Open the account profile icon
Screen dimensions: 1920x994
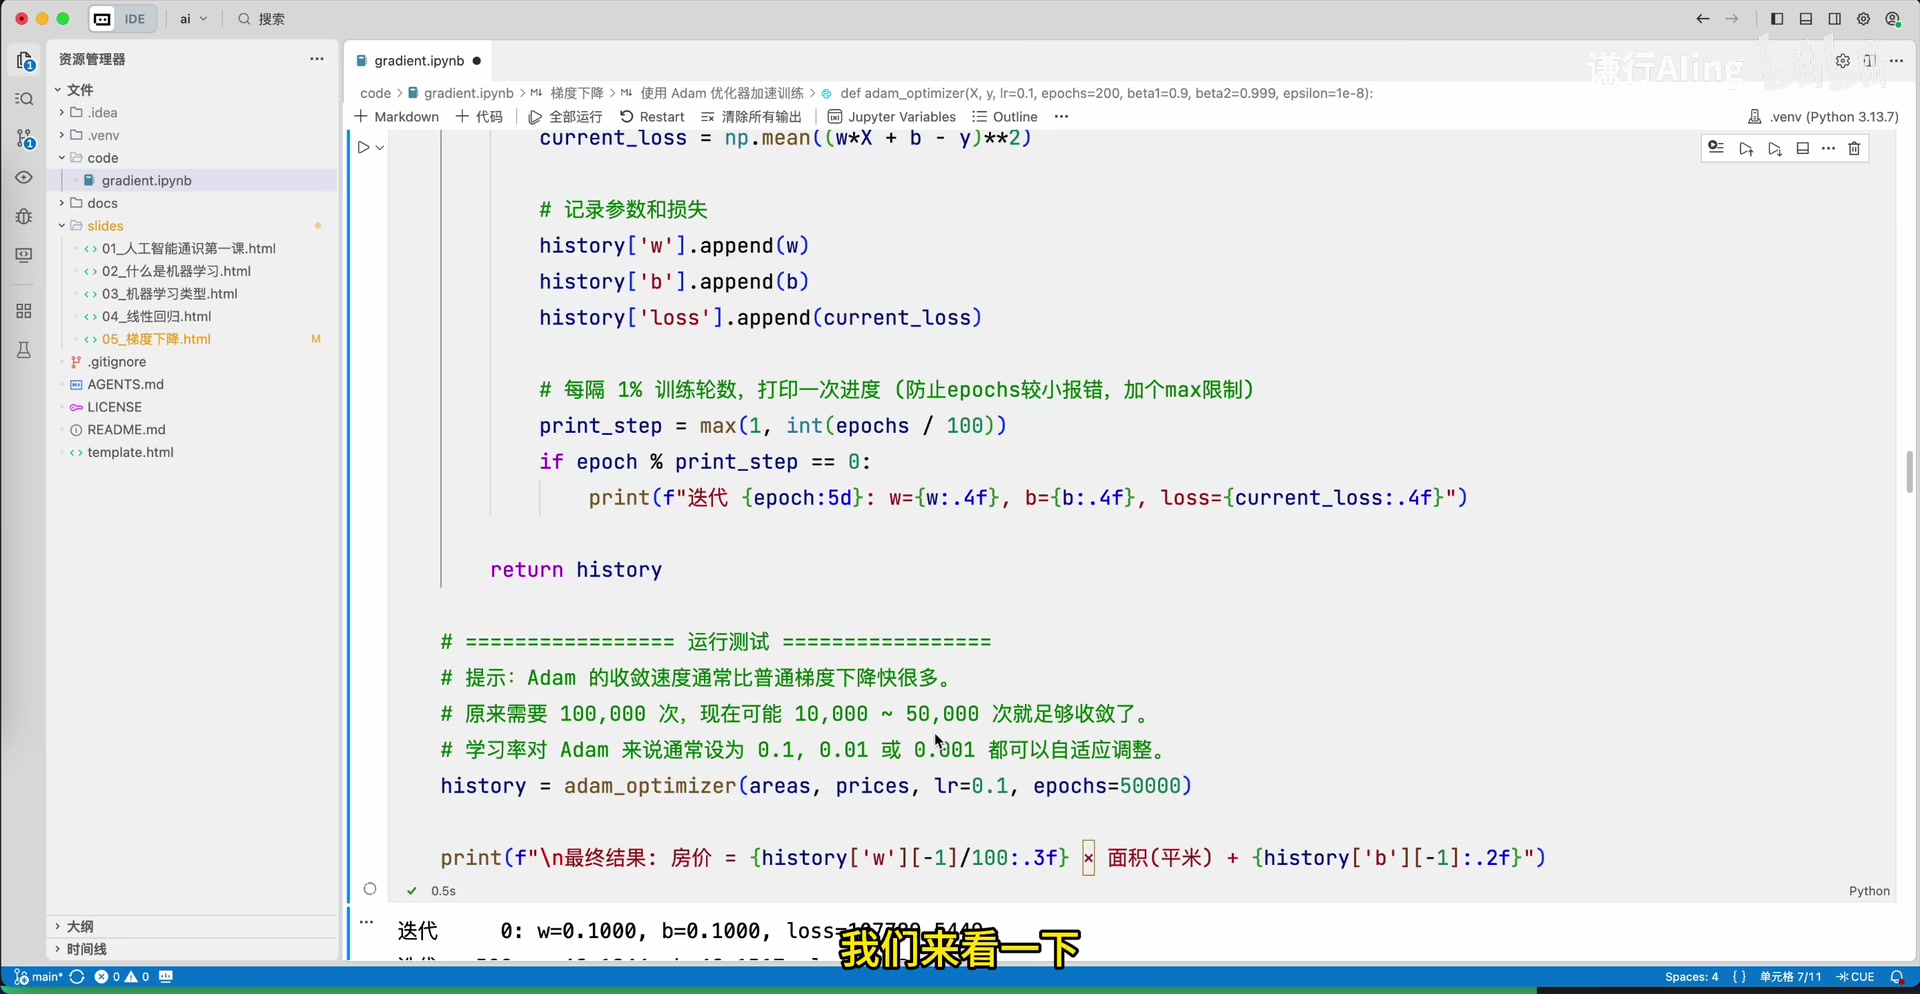click(1893, 19)
